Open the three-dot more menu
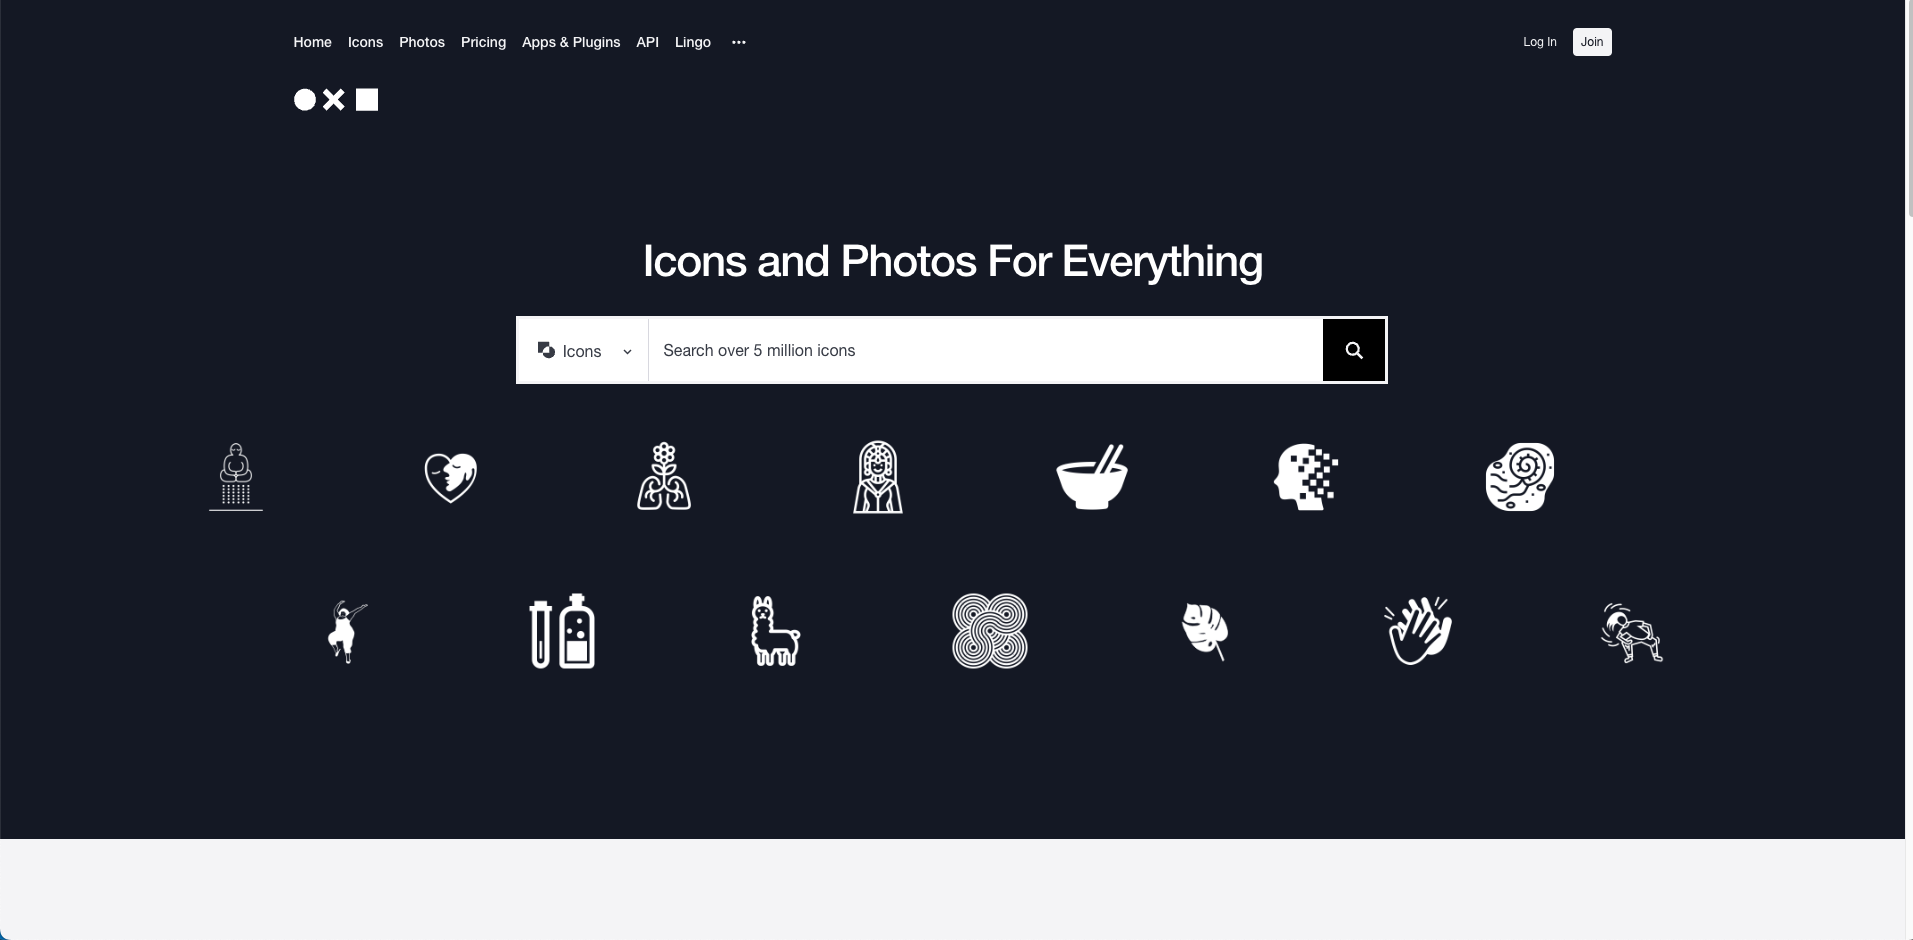 tap(739, 42)
